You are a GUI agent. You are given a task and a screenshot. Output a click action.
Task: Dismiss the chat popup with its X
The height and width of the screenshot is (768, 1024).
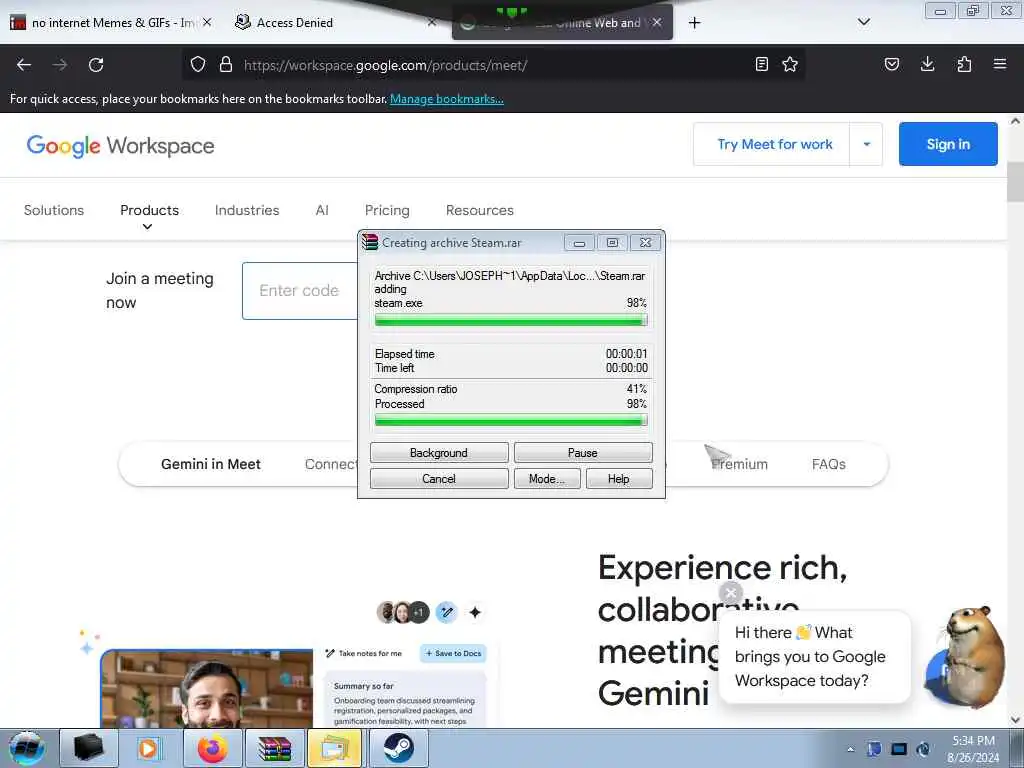click(x=730, y=592)
